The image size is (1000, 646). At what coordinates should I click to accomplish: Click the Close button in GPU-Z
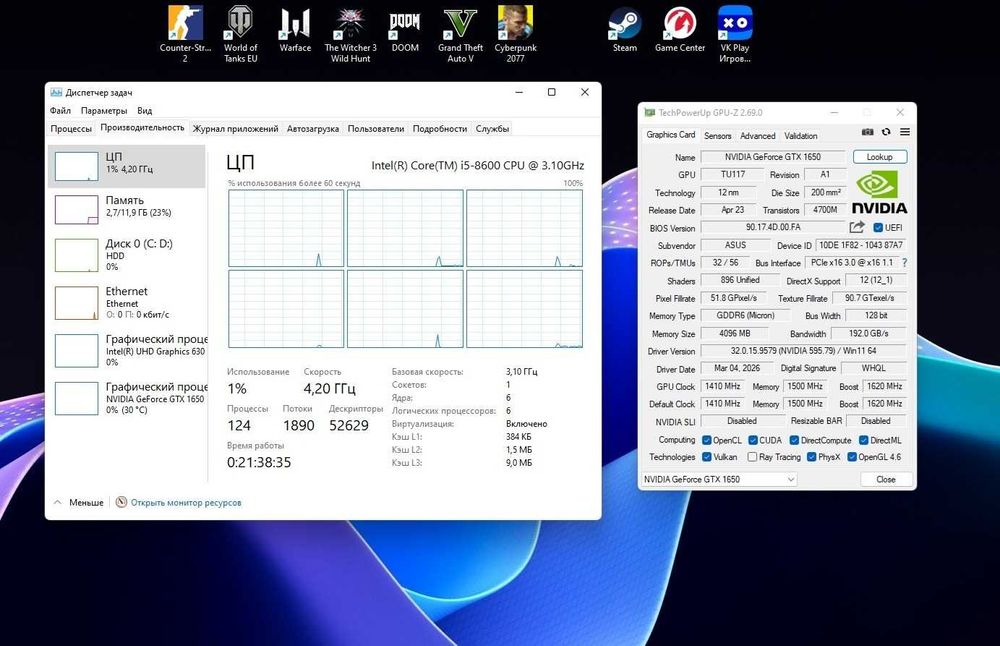(886, 479)
